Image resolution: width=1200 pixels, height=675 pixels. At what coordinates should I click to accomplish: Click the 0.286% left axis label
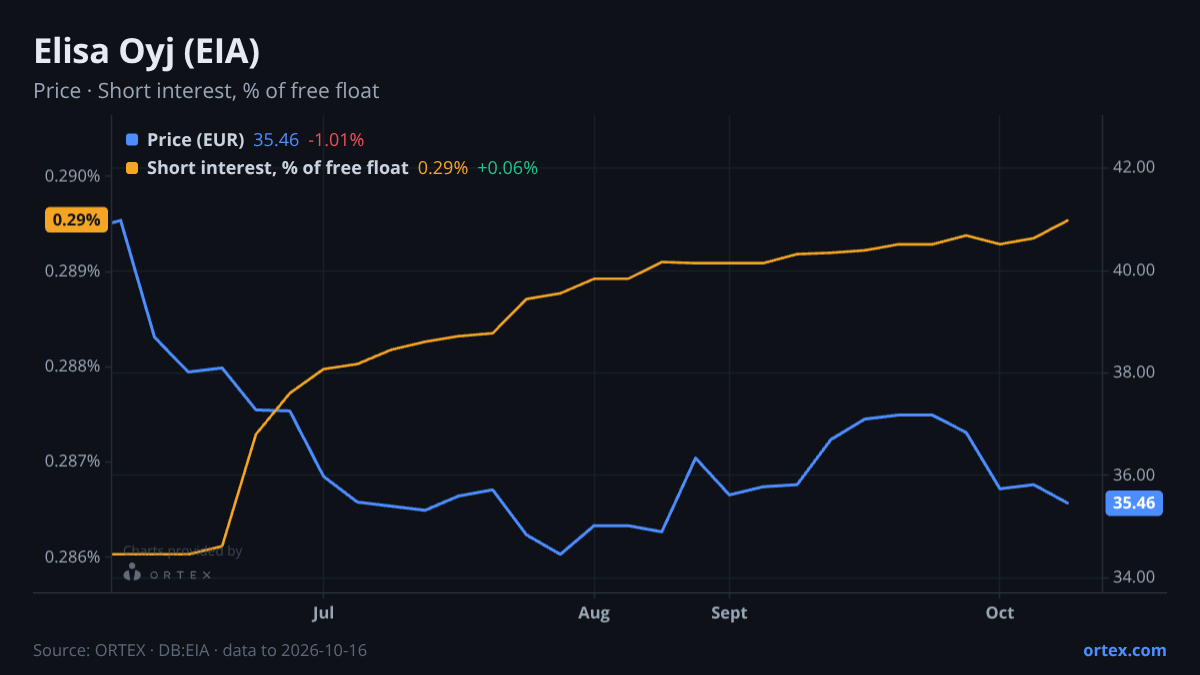click(73, 556)
